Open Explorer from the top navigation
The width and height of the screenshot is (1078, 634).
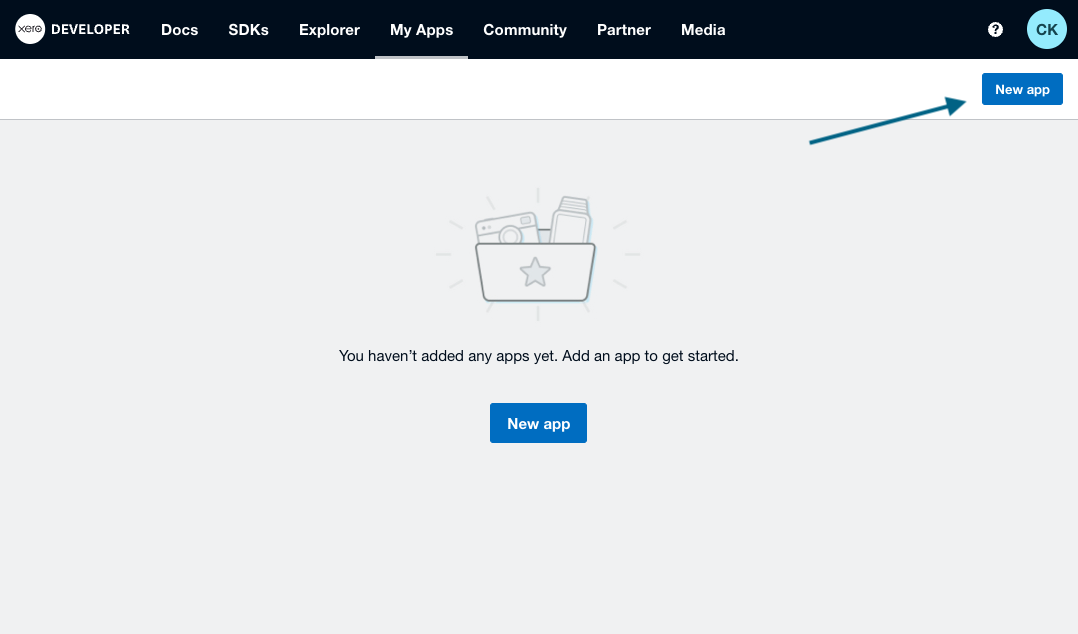click(x=329, y=30)
